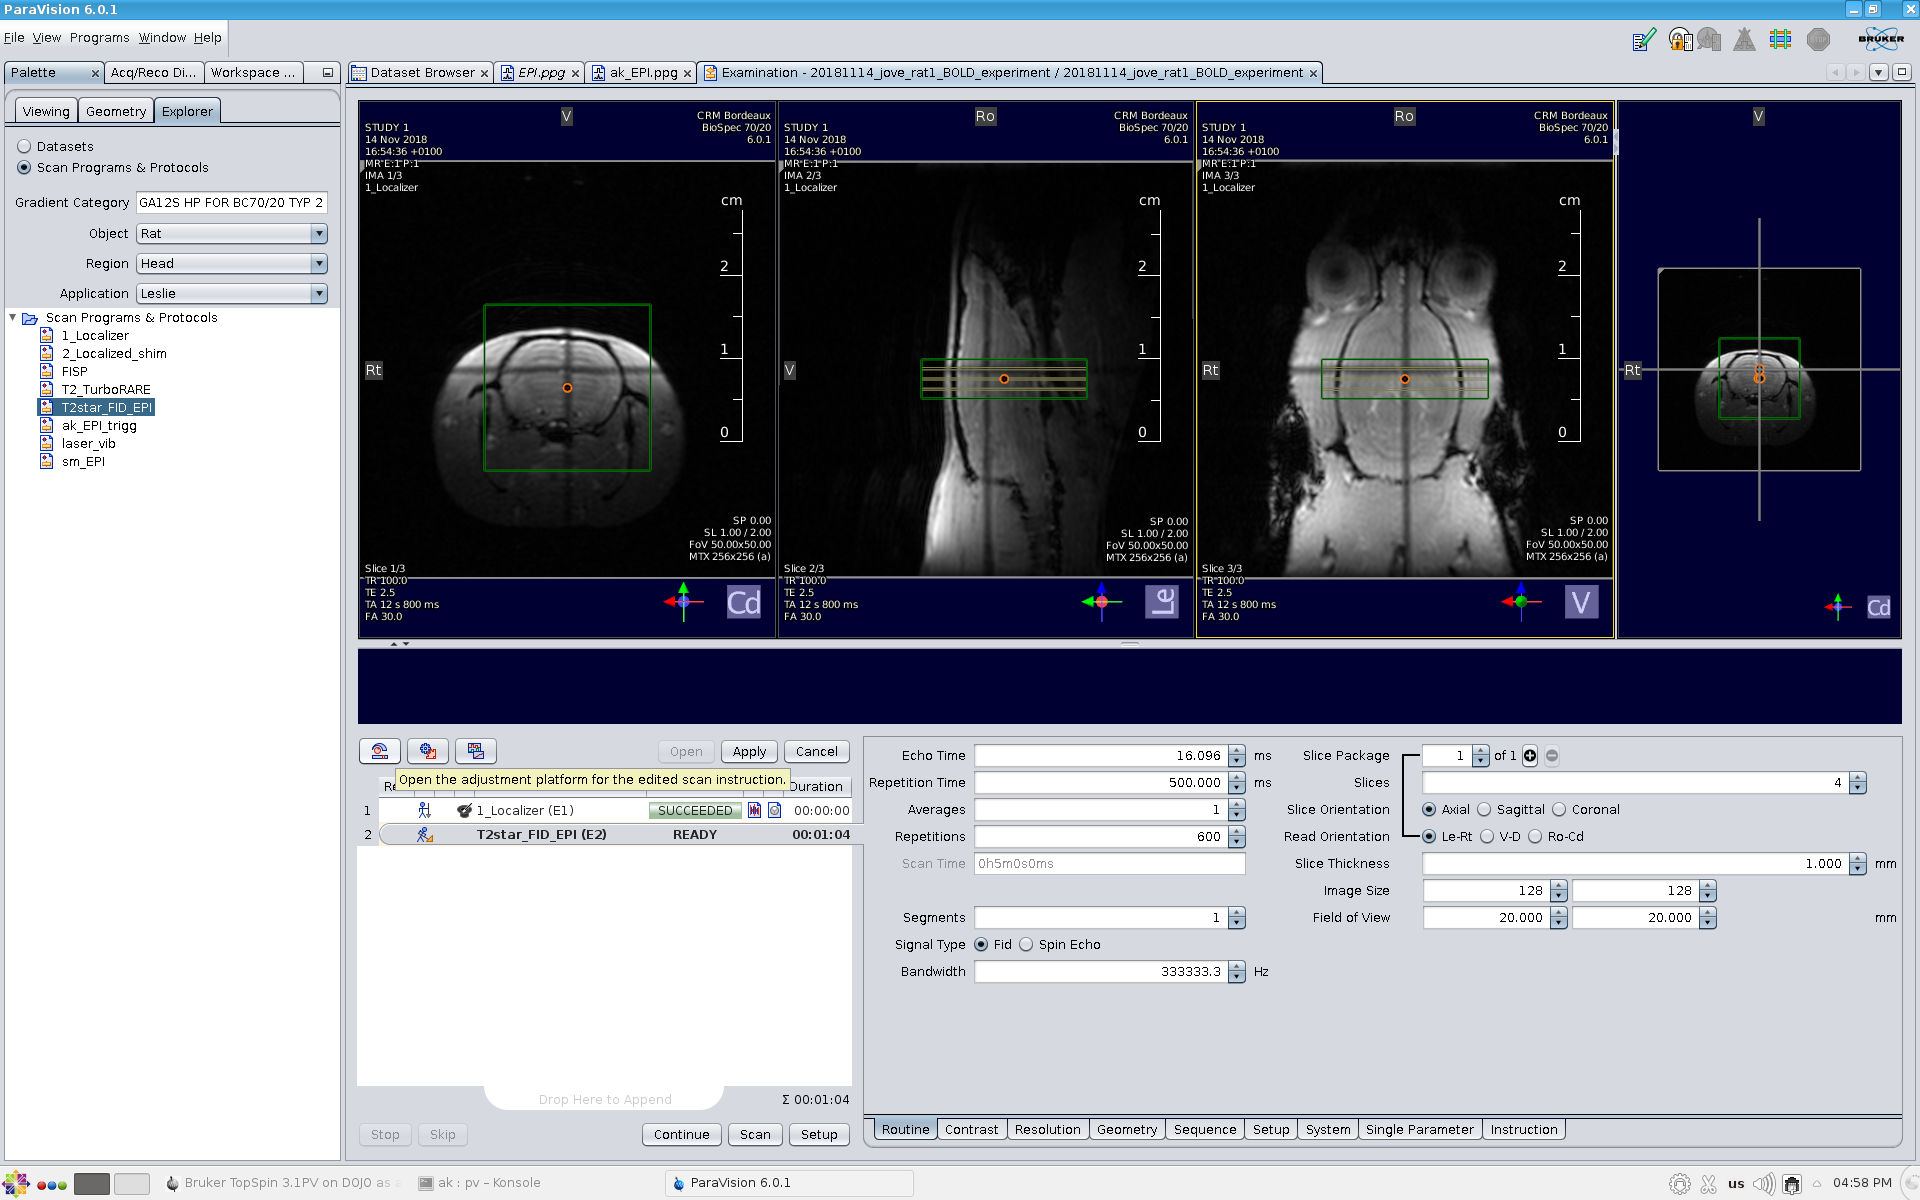Click the gear-and-puzzle instruction button
This screenshot has width=1920, height=1200.
[428, 751]
